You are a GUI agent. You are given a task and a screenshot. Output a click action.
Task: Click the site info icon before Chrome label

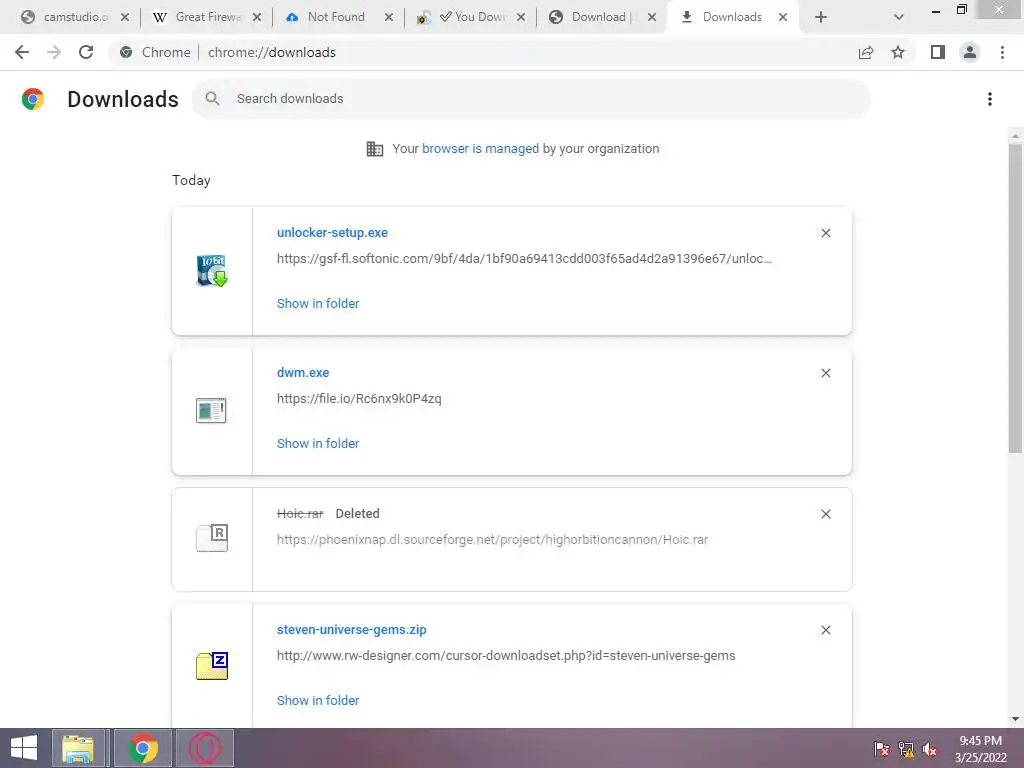(126, 52)
